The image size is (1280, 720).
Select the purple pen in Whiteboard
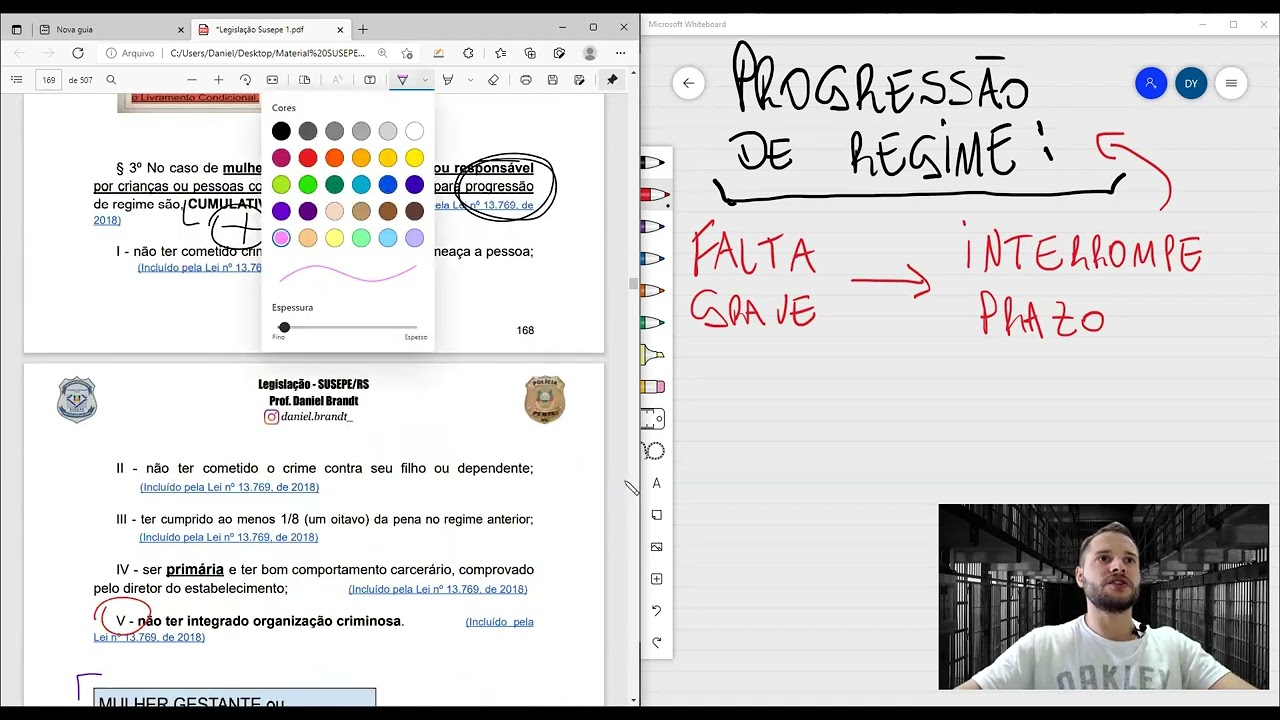tap(653, 227)
